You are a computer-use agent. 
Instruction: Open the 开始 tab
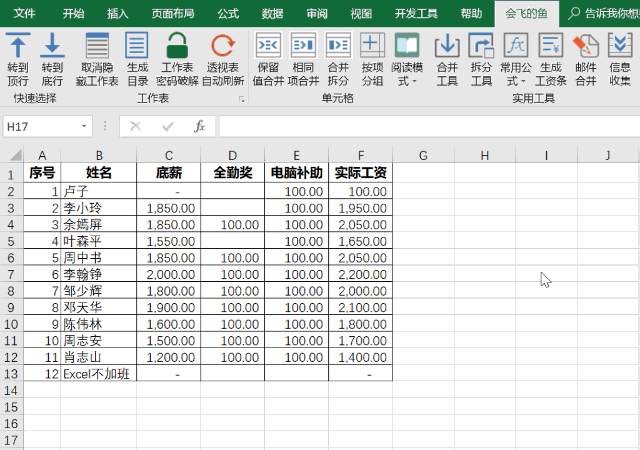coord(73,13)
